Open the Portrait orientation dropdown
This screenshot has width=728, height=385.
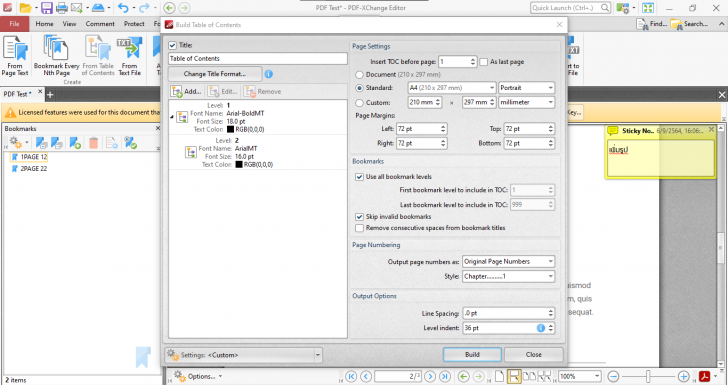[x=526, y=88]
